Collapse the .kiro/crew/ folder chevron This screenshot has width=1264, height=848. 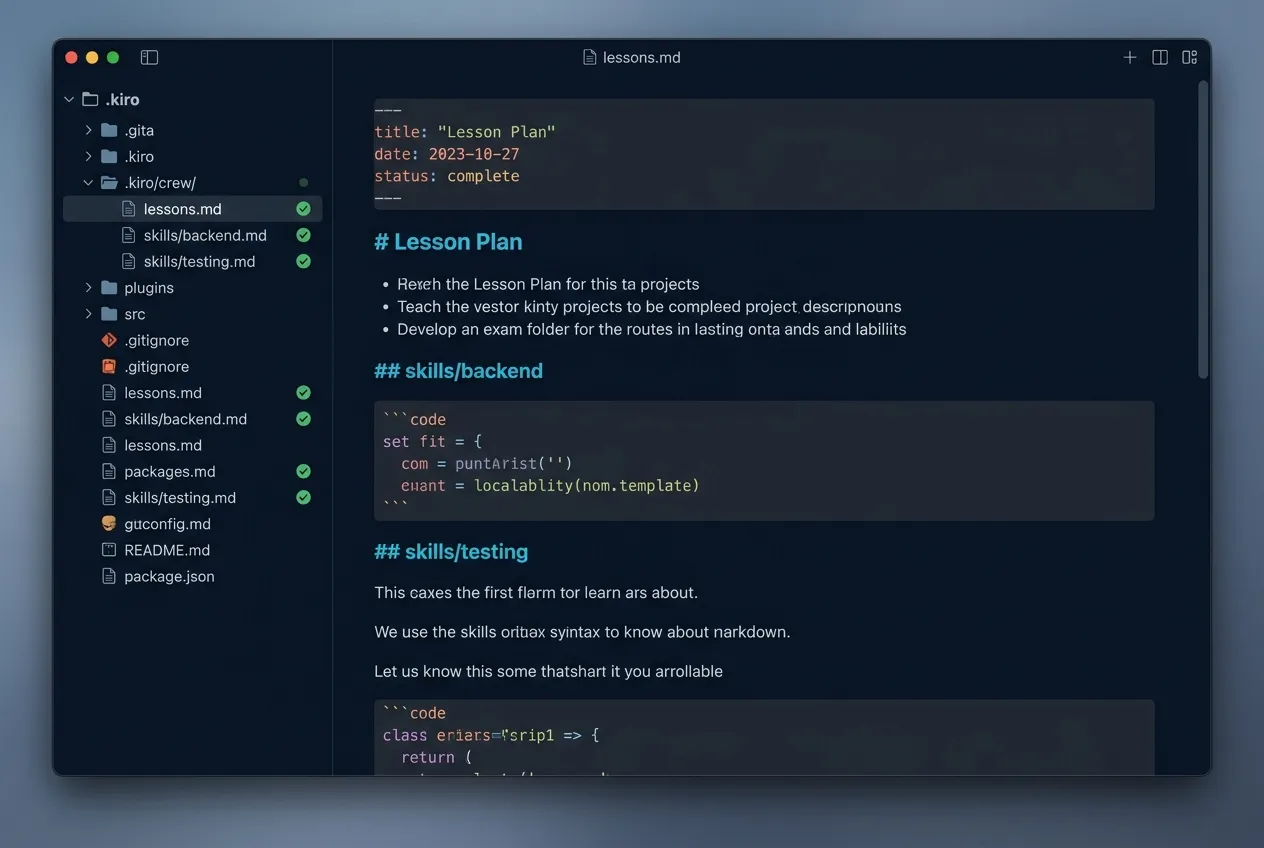[88, 183]
